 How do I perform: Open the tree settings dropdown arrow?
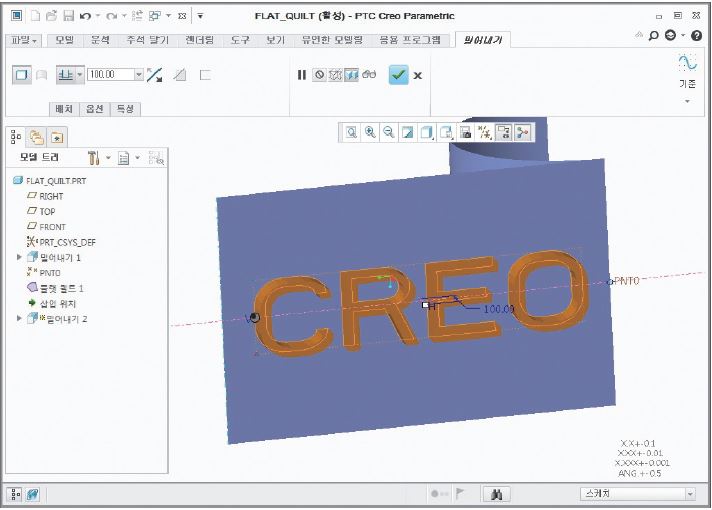click(109, 158)
